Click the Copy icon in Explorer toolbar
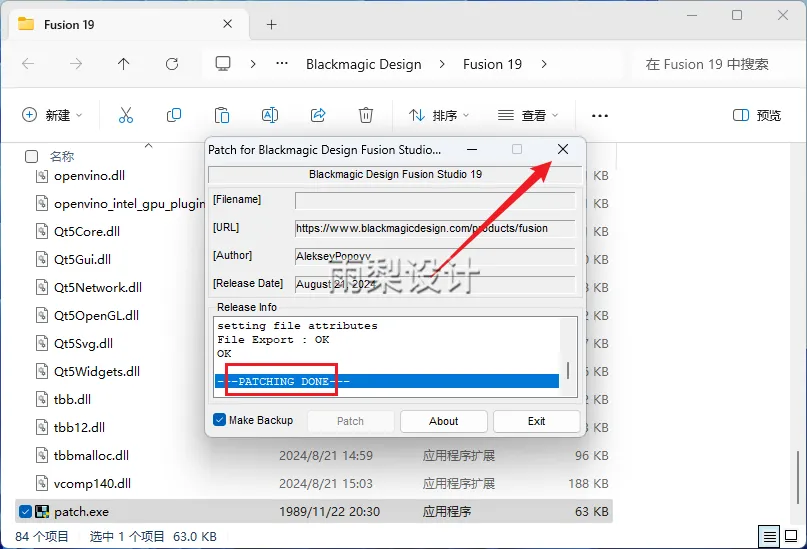 coord(174,115)
